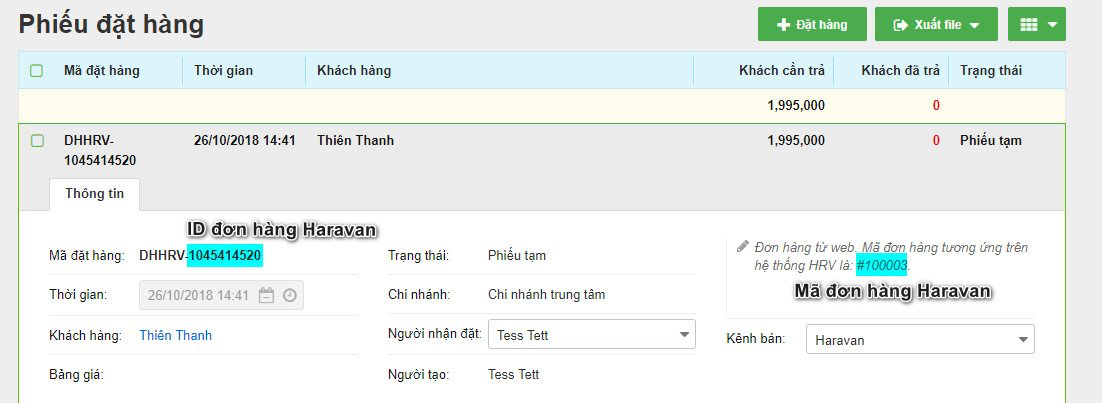Screen dimensions: 1102x403
Task: Open customer link Thiên Thanh in details
Action: [x=175, y=335]
